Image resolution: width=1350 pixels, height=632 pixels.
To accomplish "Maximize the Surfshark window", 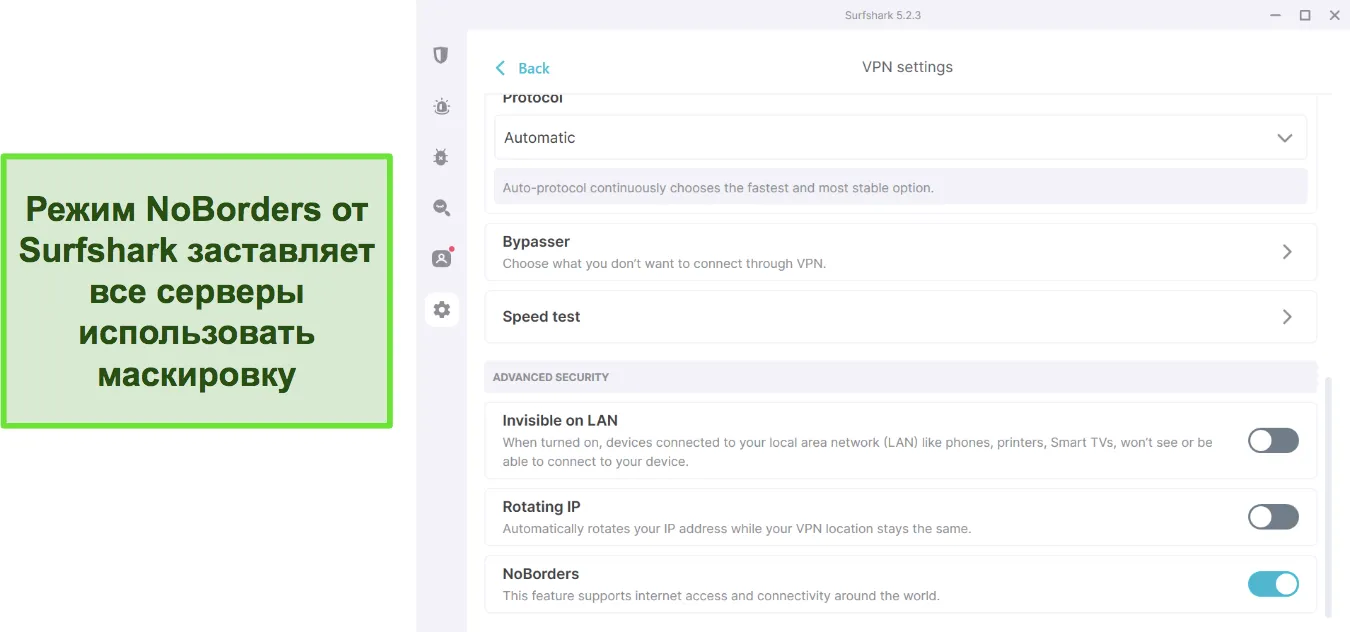I will click(x=1305, y=15).
